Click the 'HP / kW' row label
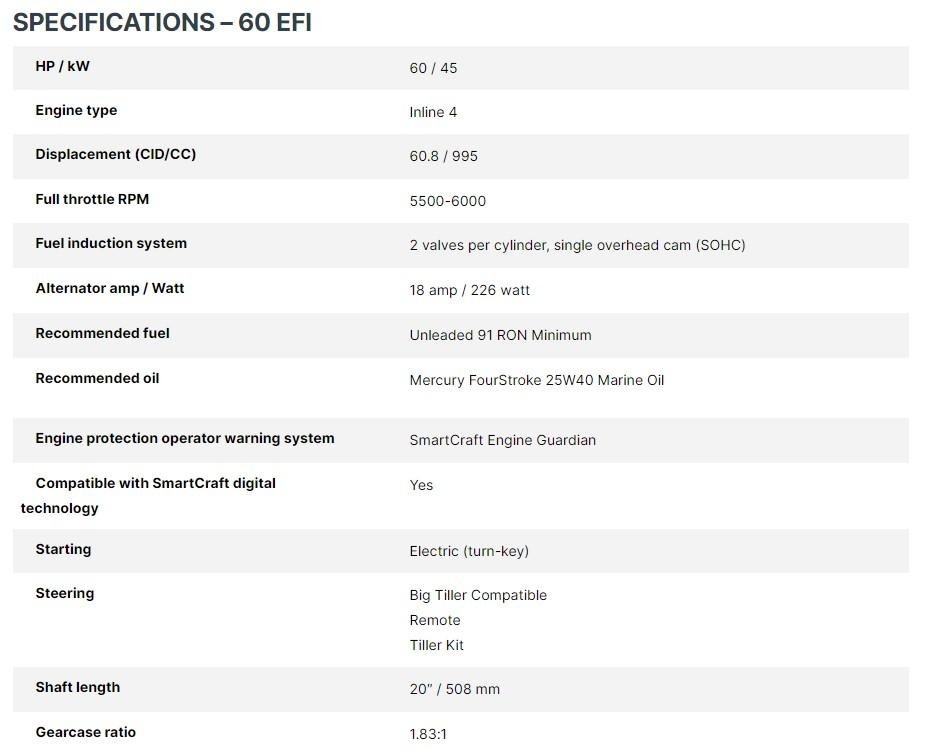The image size is (940, 755). pos(62,66)
